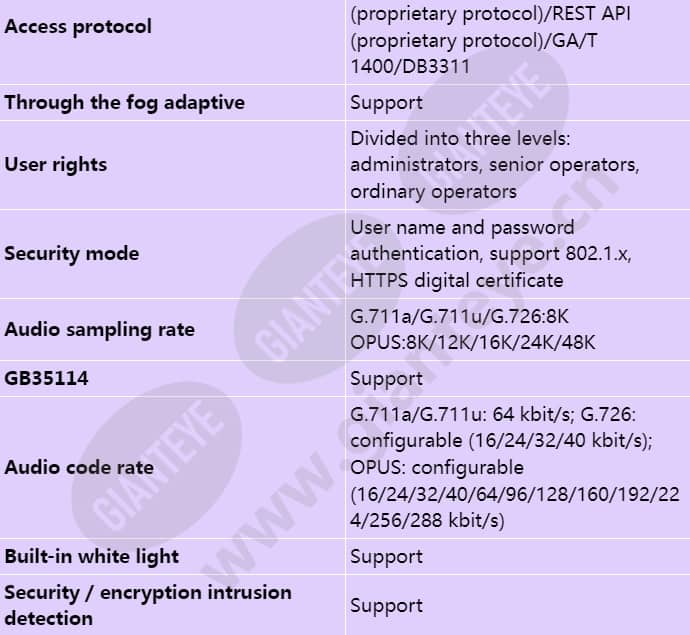Click the REST API proprietary protocol text

click(x=490, y=13)
